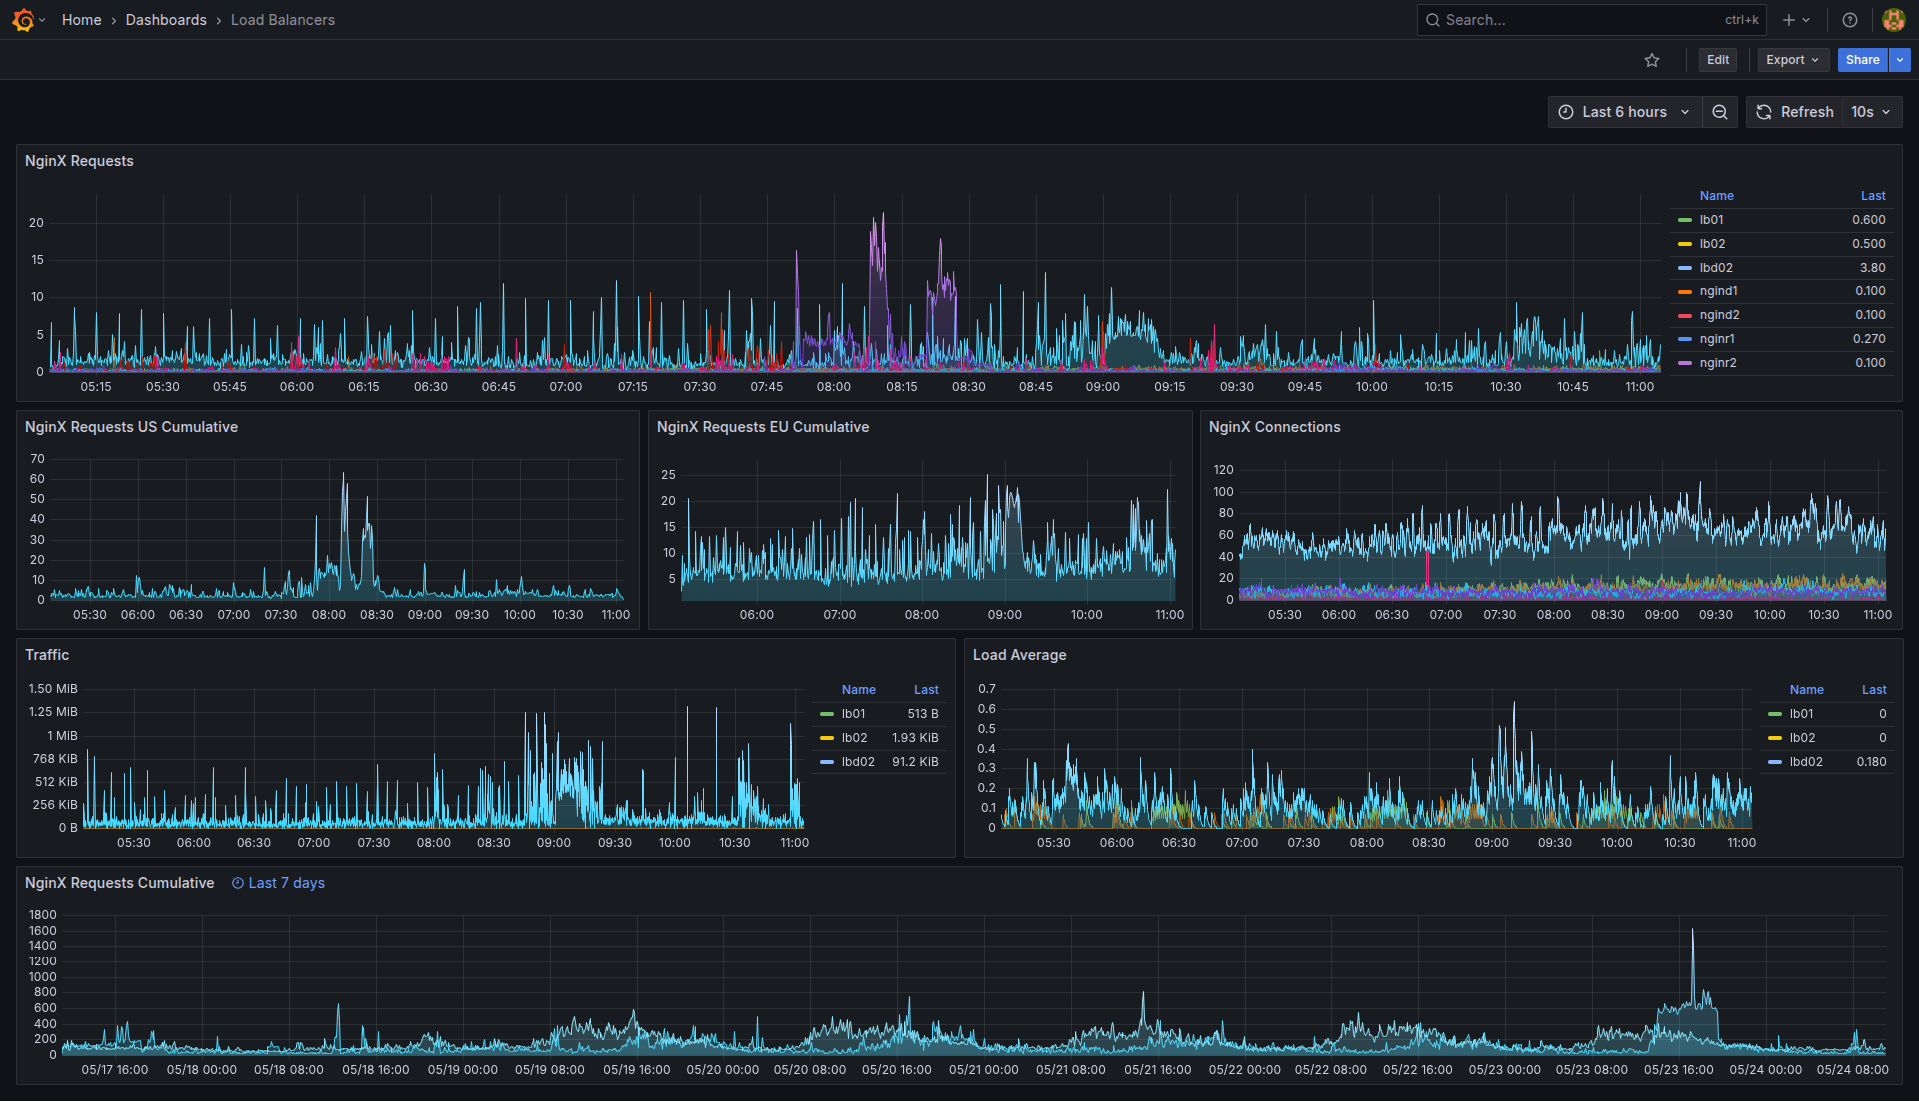Expand the chevron beside the plus icon
Viewport: 1919px width, 1102px height.
tap(1806, 20)
